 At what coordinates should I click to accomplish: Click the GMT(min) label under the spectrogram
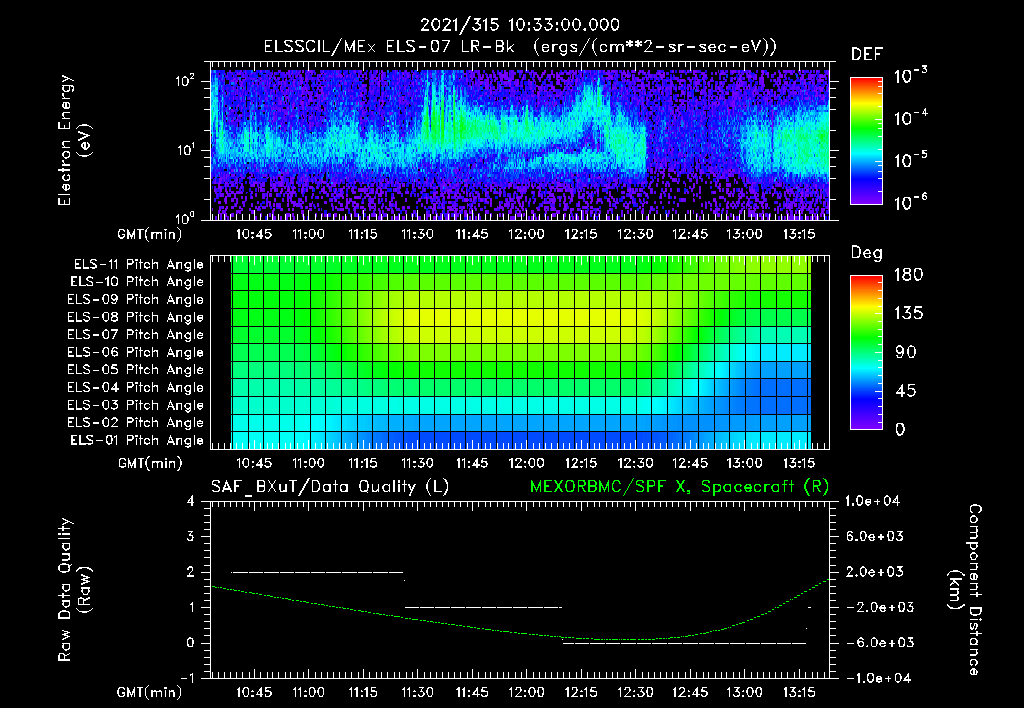click(x=150, y=234)
